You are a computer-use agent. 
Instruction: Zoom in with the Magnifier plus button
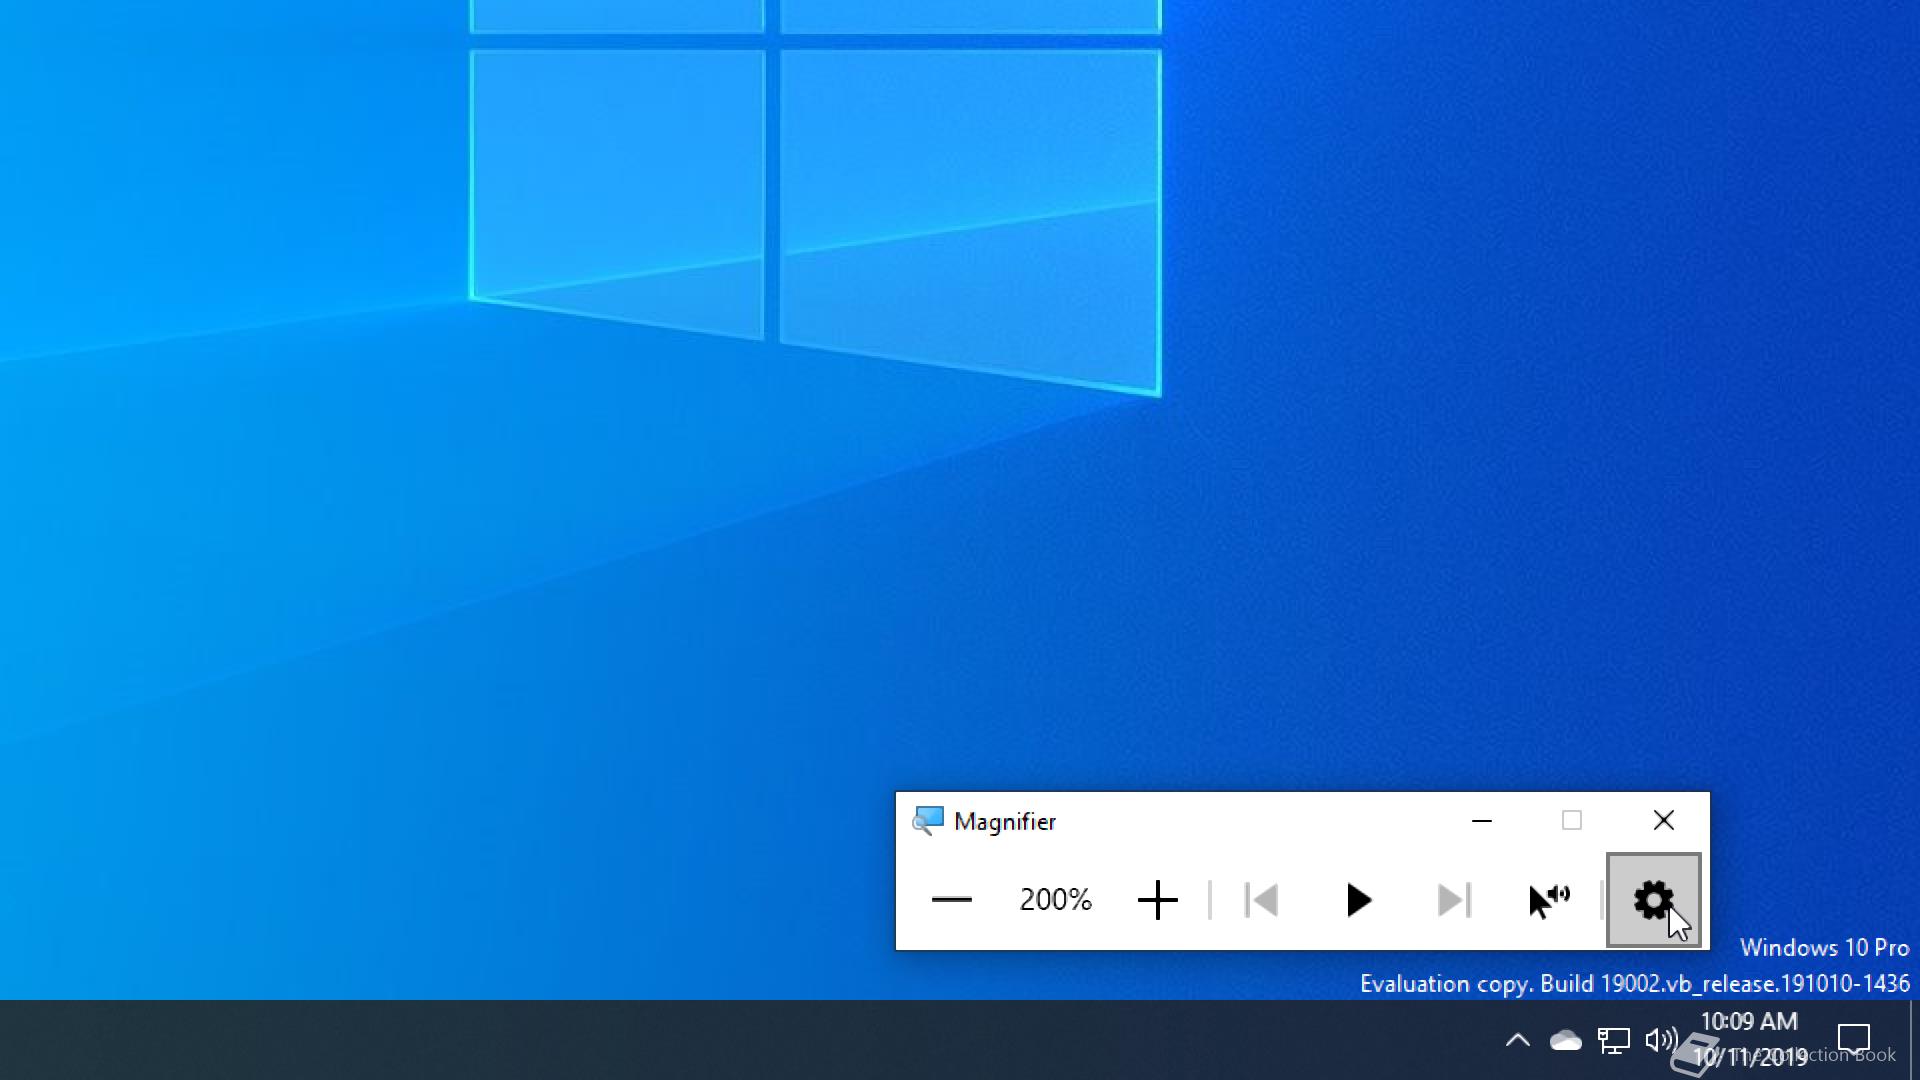1157,900
